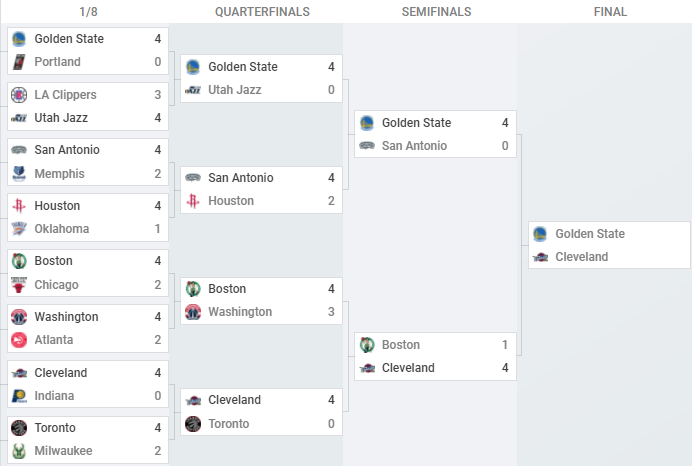Click the Oklahoma Thunder logo icon
692x466 pixels.
[x=19, y=229]
